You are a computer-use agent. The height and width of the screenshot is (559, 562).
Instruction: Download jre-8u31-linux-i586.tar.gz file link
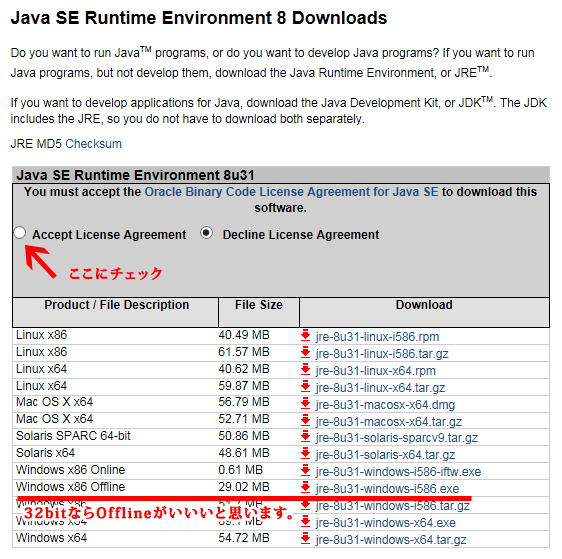point(382,354)
